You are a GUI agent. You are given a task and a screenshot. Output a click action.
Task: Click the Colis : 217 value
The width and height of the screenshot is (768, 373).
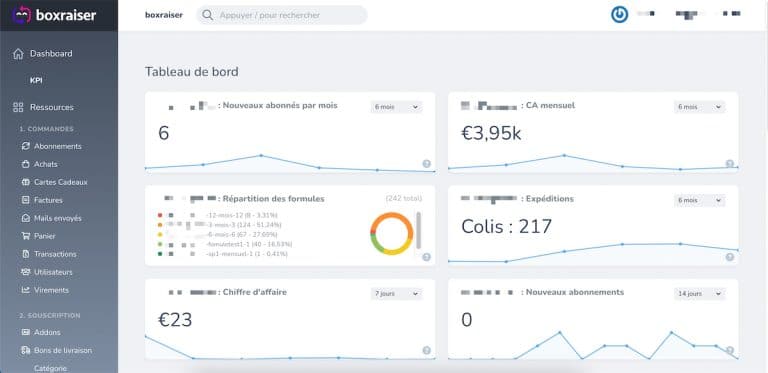[506, 227]
